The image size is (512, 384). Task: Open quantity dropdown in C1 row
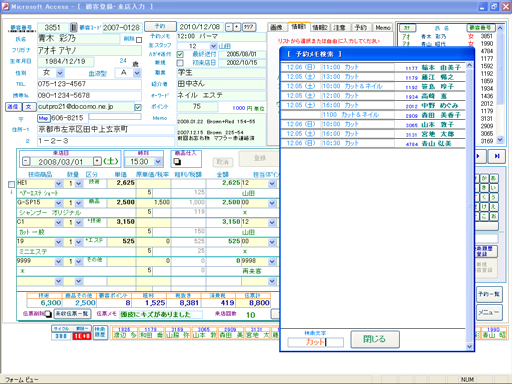coord(78,223)
